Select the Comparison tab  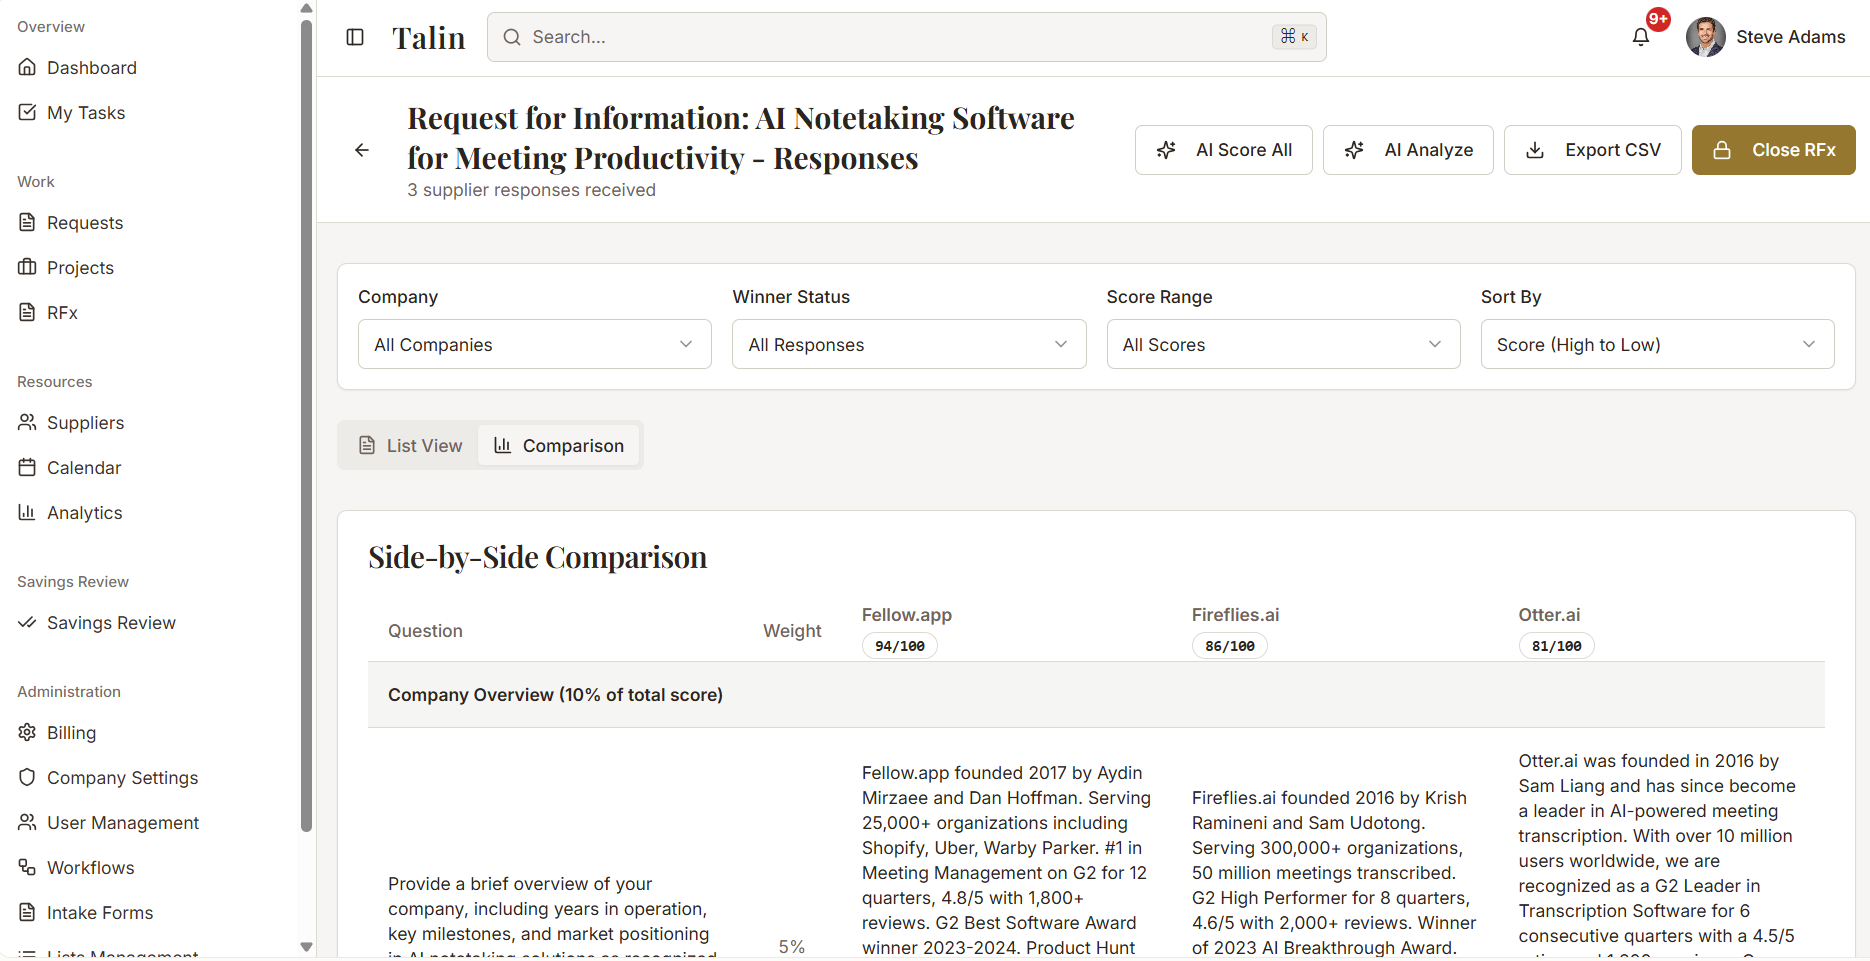click(x=559, y=445)
